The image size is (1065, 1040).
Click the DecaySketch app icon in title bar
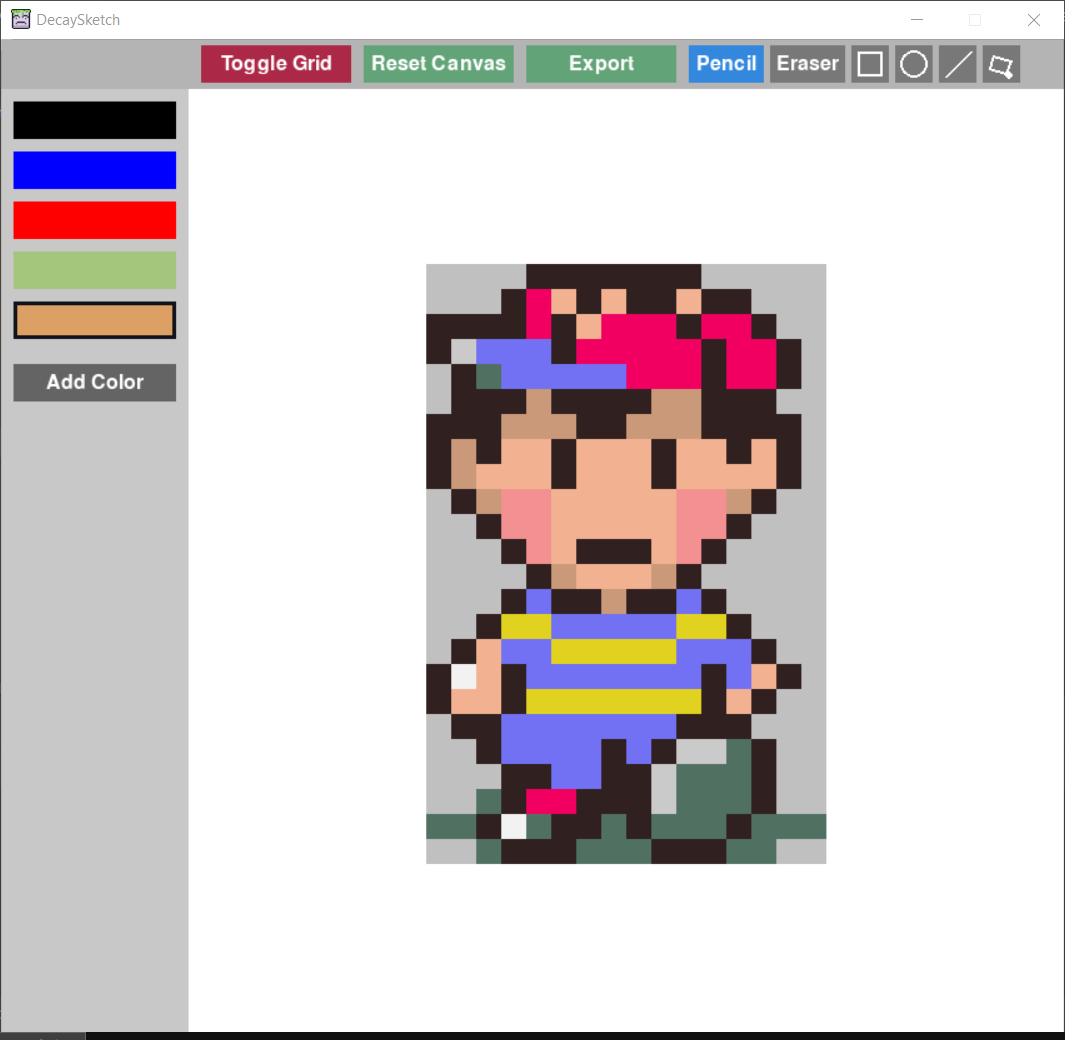pos(21,19)
